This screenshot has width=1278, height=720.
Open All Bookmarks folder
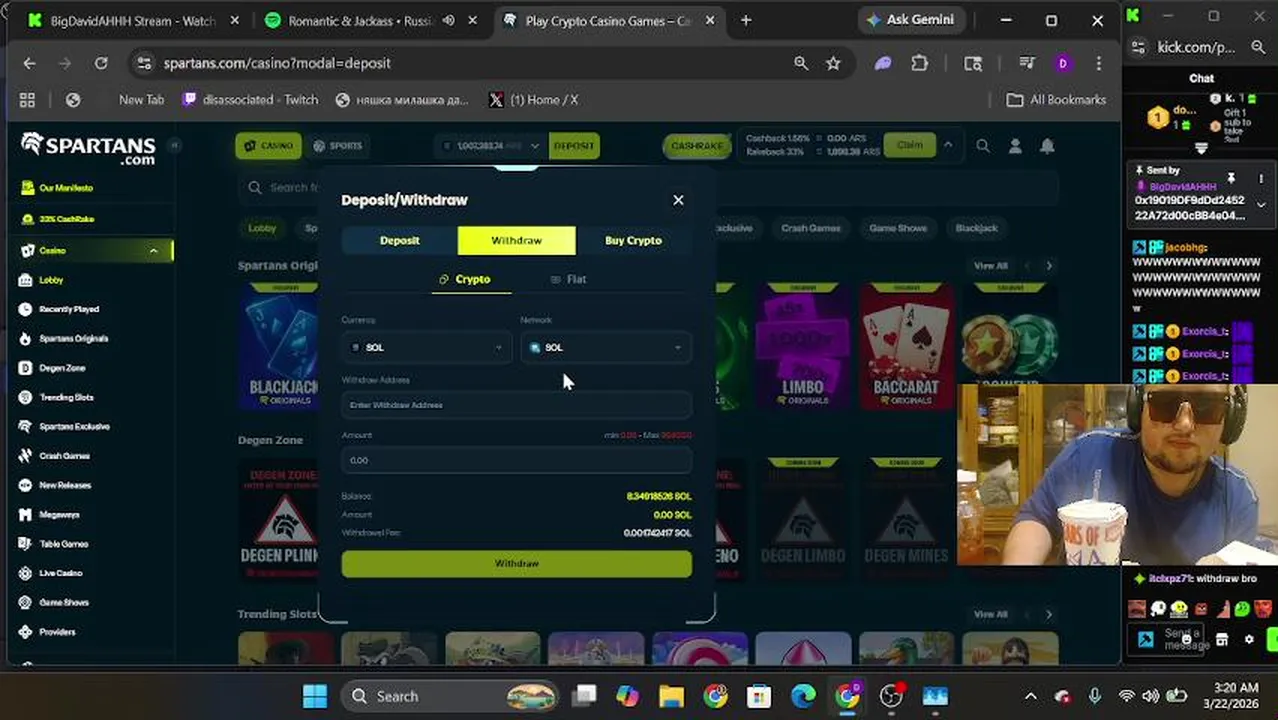1056,100
